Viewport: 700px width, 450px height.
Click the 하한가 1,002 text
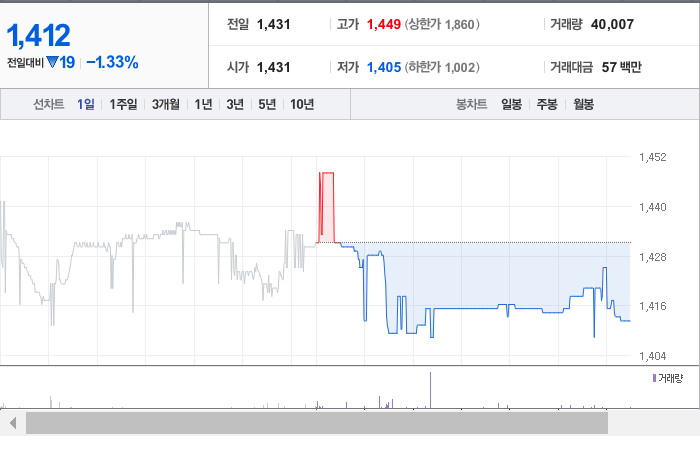pos(442,67)
